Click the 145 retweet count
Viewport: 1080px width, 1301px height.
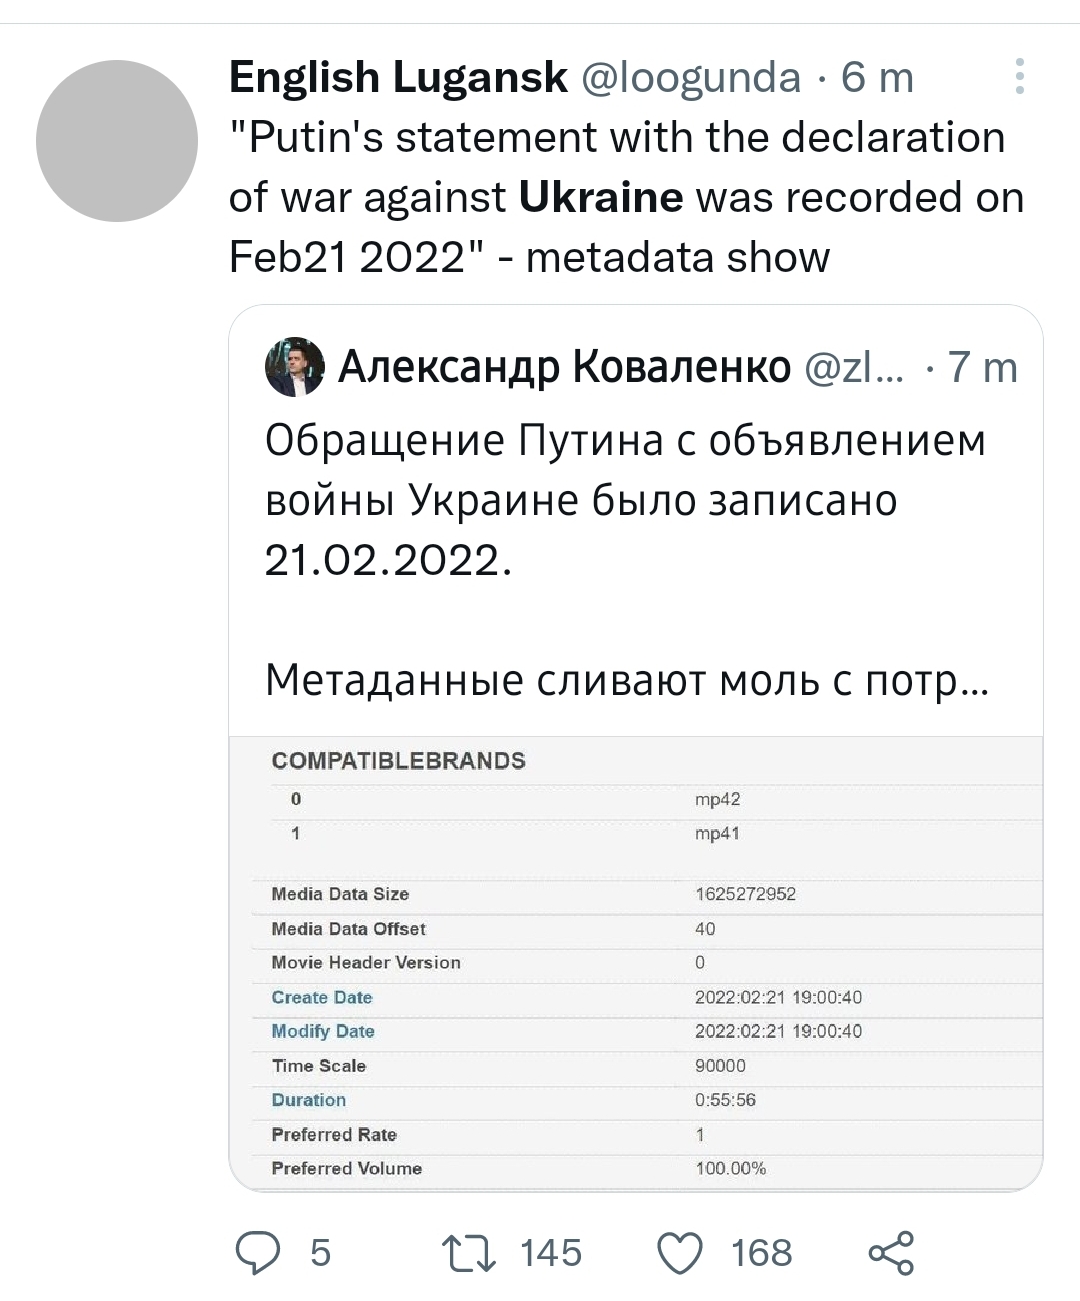click(551, 1253)
